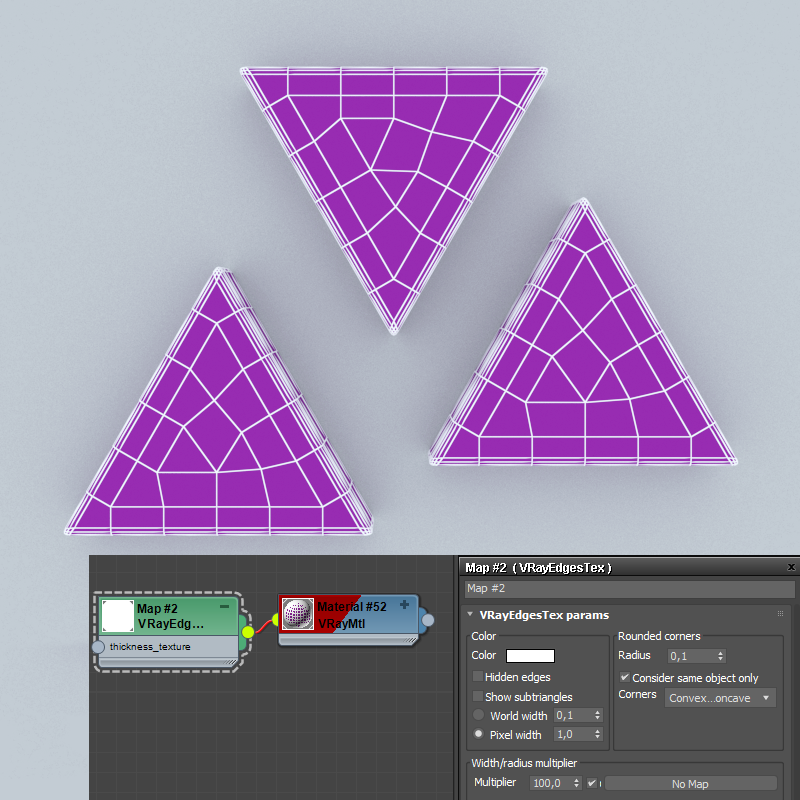
Task: Enable the Show subtriangles checkbox
Action: coord(478,696)
